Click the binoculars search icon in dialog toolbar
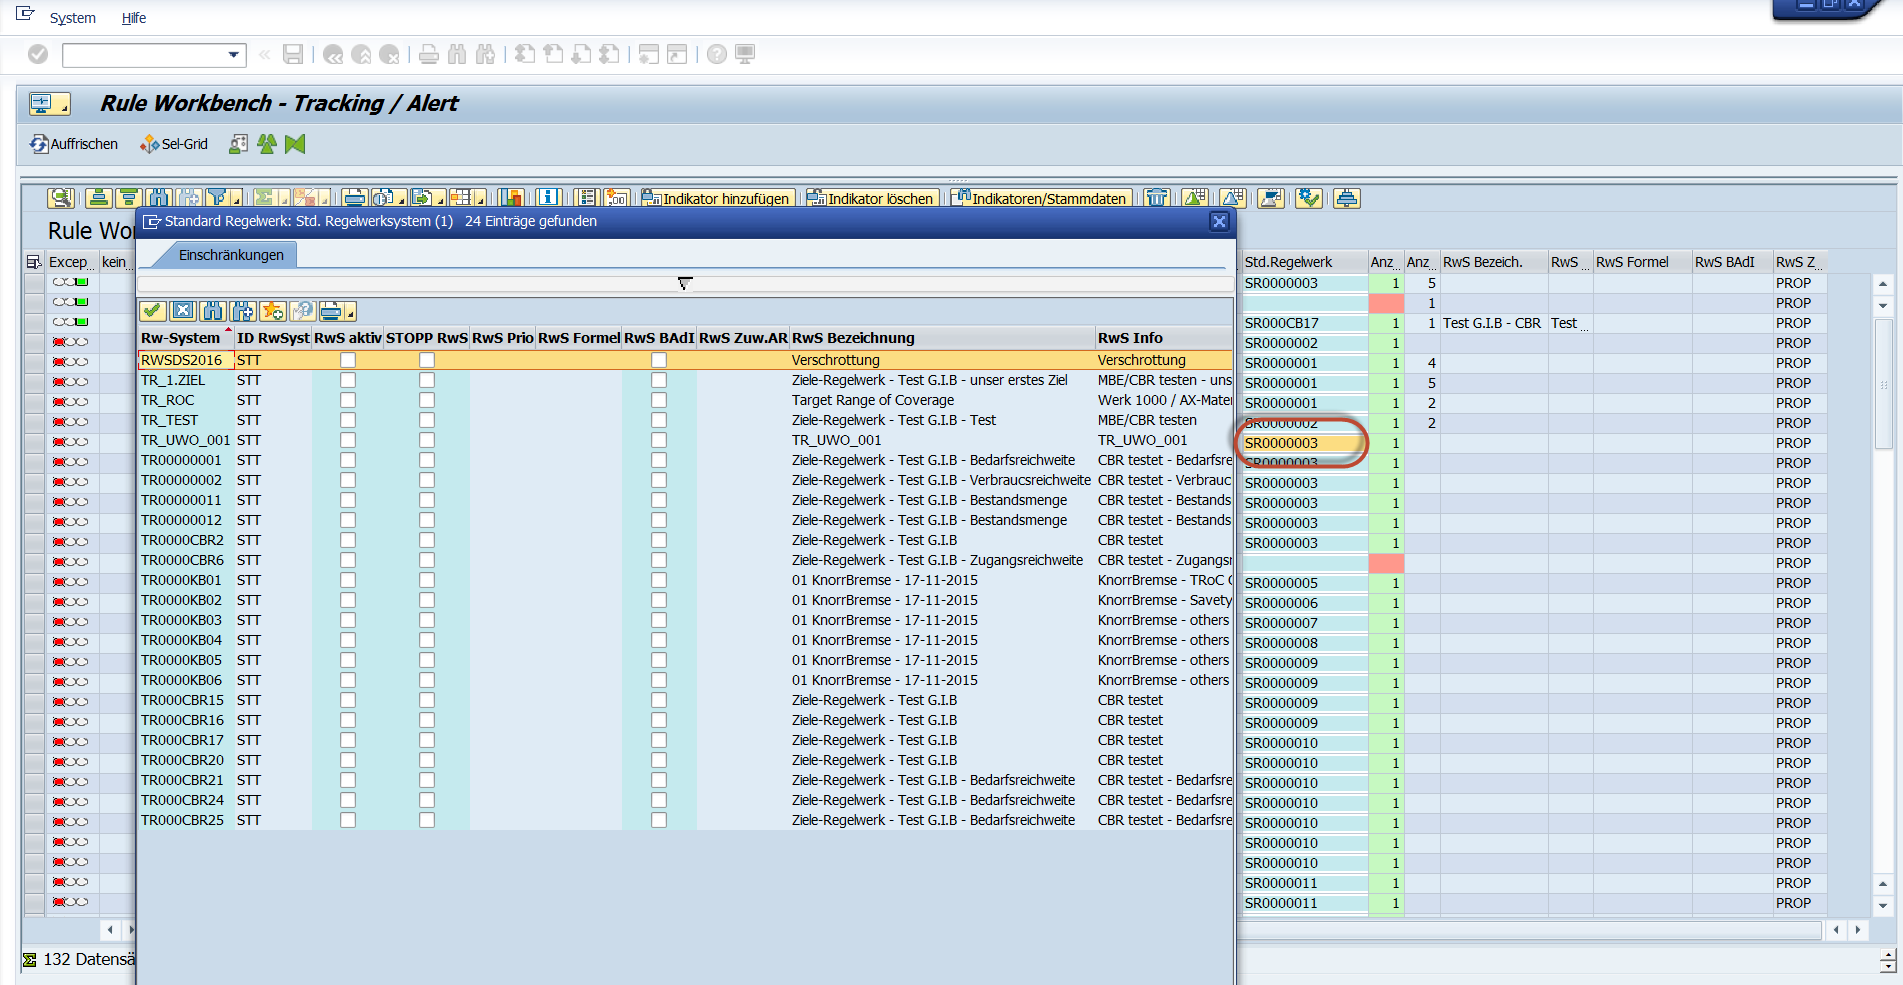Viewport: 1903px width, 985px height. pos(212,312)
